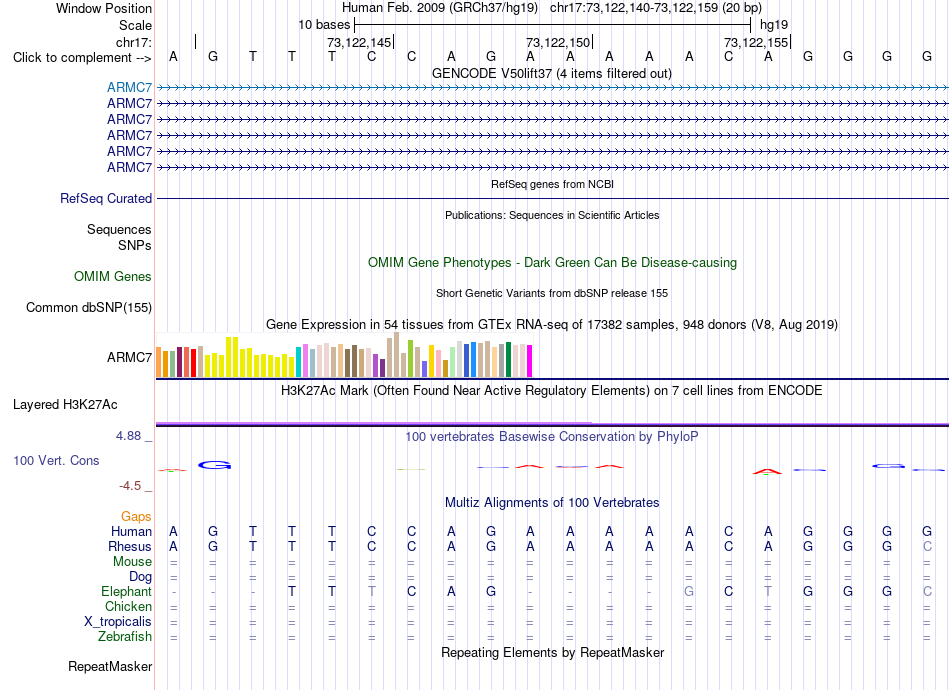The height and width of the screenshot is (690, 950).
Task: Click the GENCODE V50lift37 track title
Action: click(x=552, y=74)
